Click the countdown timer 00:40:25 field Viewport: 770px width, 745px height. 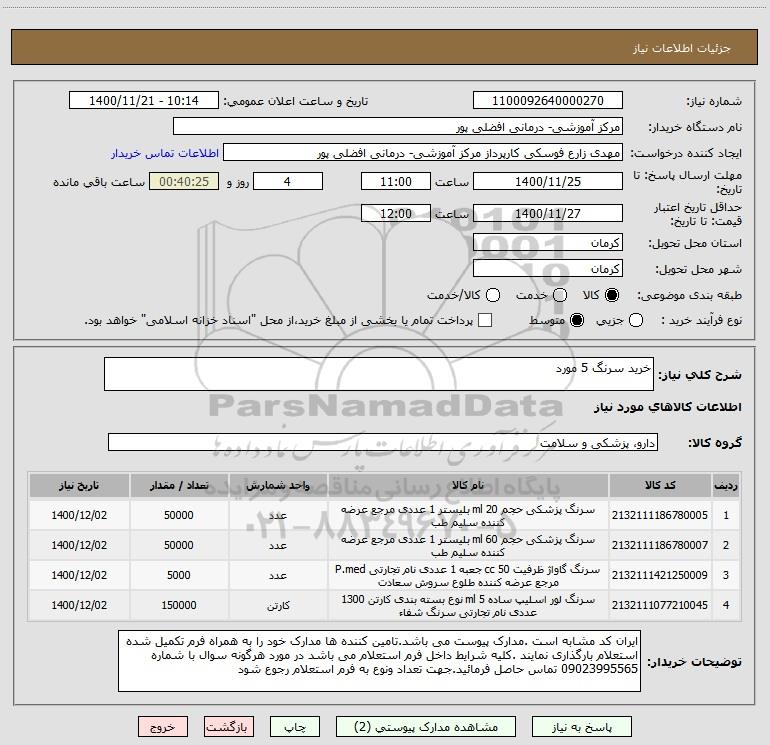[x=184, y=181]
